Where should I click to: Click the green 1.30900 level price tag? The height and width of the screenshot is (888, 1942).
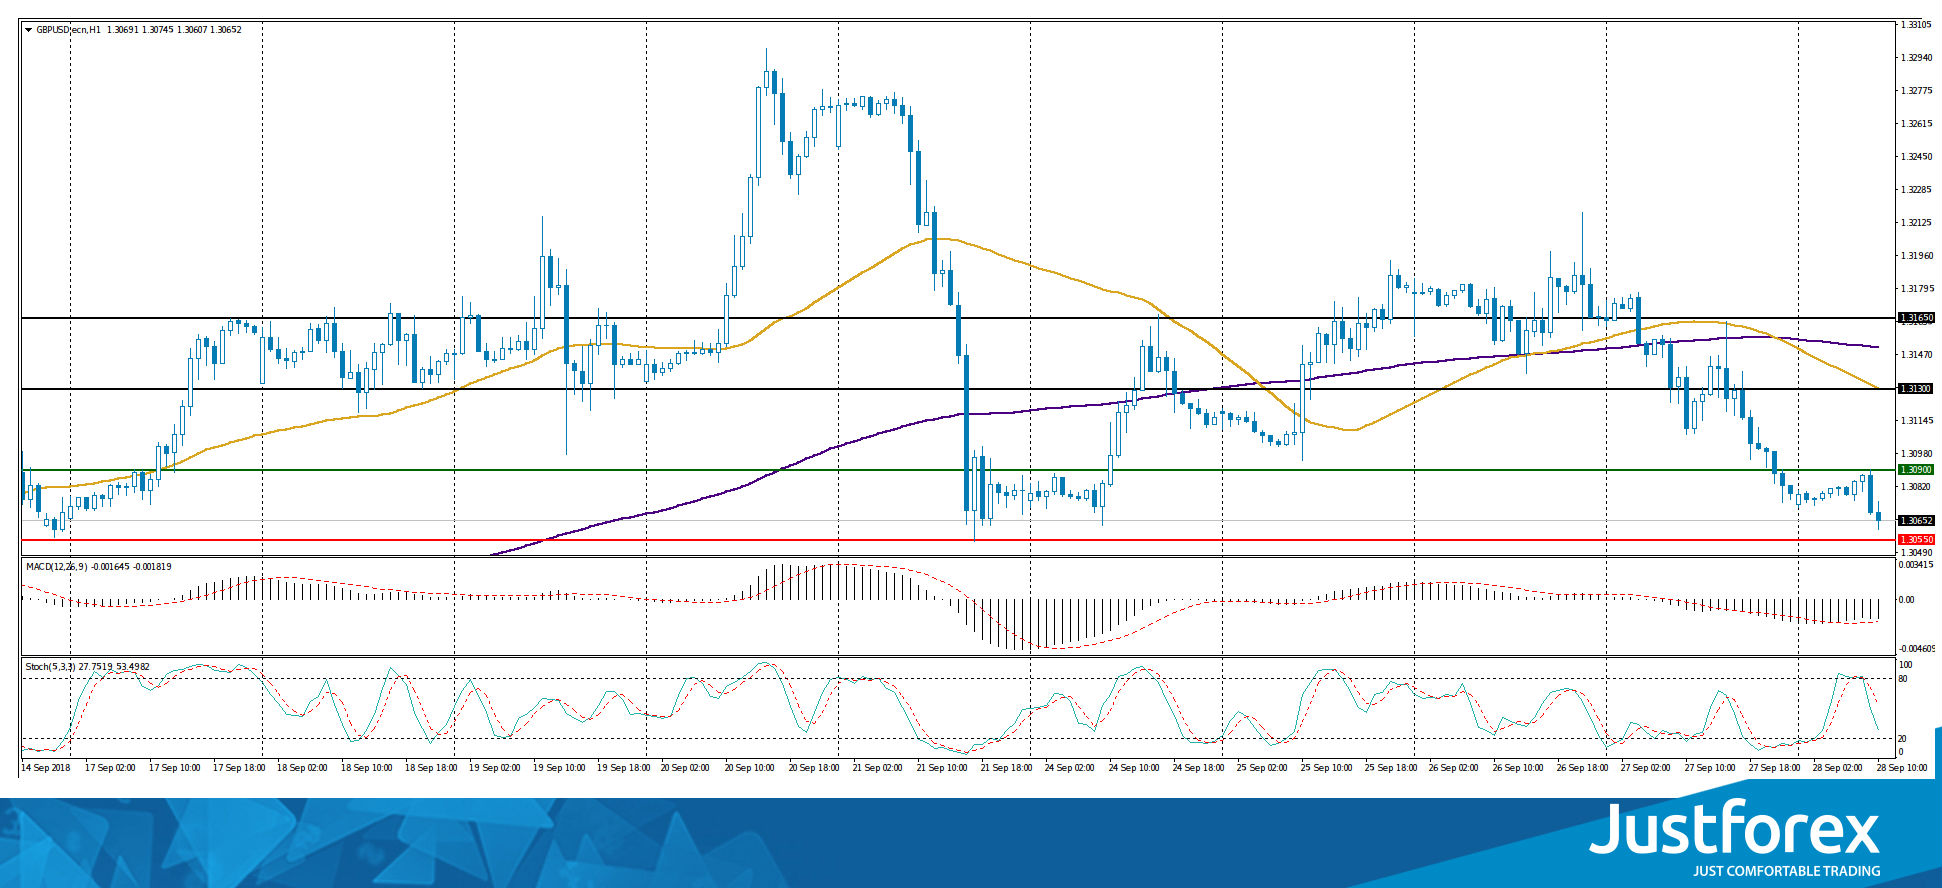point(1916,470)
